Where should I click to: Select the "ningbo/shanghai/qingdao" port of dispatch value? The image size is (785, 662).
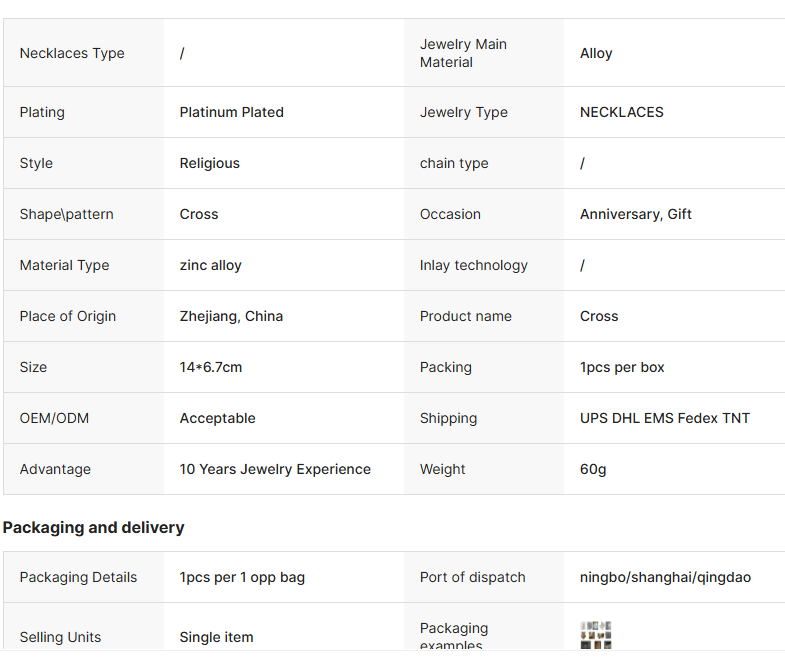pyautogui.click(x=665, y=577)
